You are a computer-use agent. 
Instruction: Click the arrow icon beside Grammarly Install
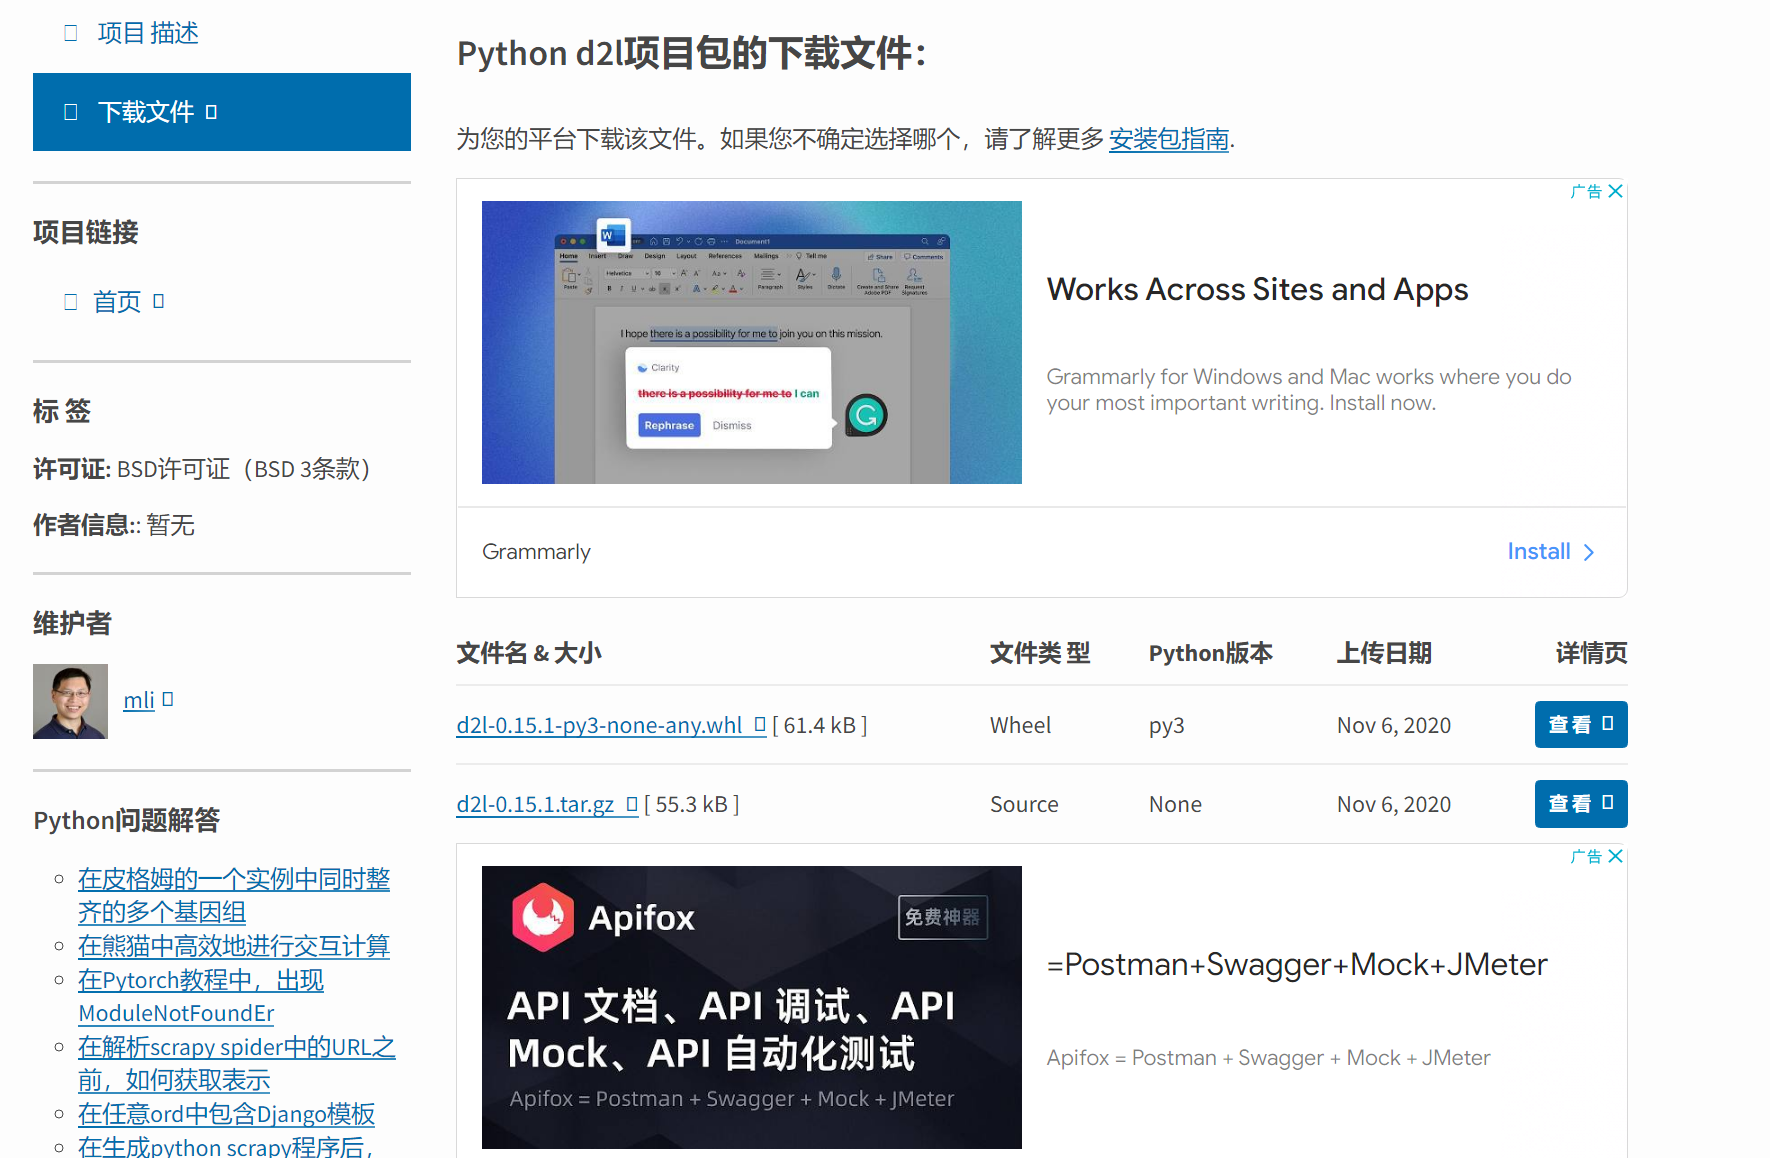[x=1589, y=552]
